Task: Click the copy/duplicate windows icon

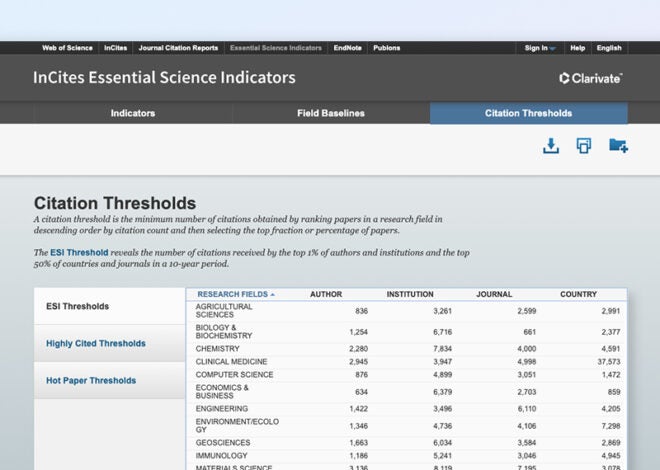Action: [584, 146]
